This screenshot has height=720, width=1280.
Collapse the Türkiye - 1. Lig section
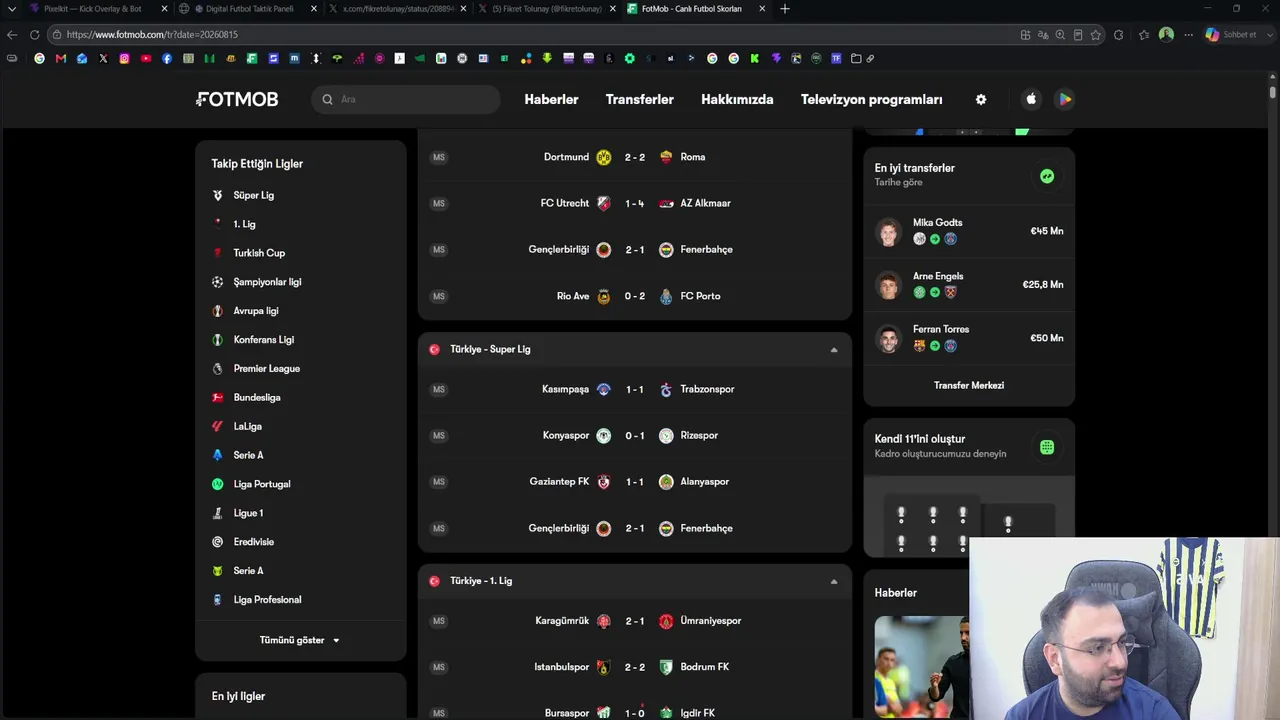point(834,581)
